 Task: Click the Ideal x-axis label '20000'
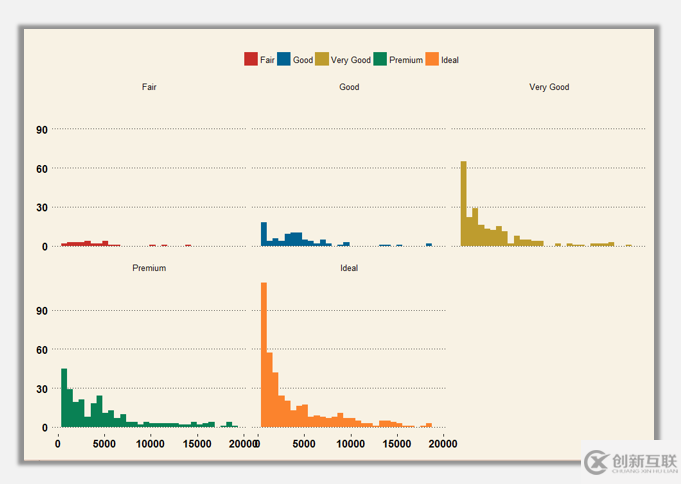(x=443, y=444)
